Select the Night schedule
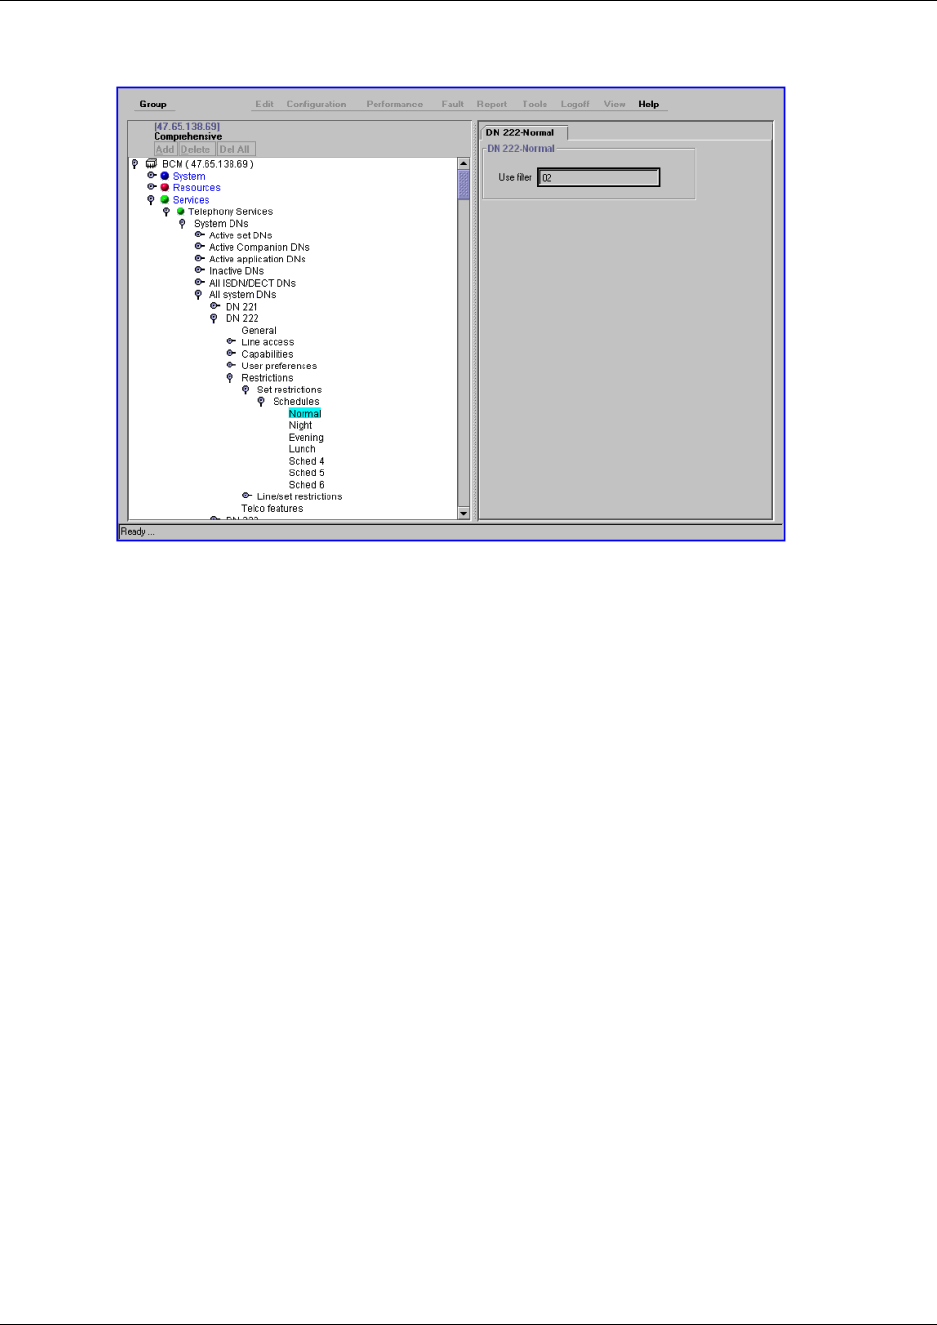937x1325 pixels. (x=301, y=426)
